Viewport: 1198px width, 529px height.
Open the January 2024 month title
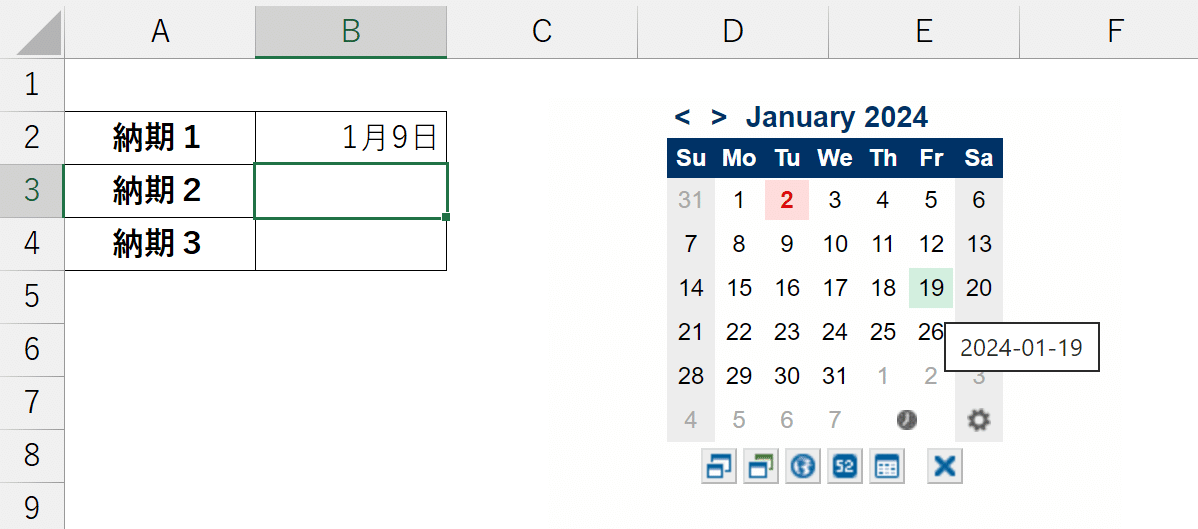pos(837,117)
